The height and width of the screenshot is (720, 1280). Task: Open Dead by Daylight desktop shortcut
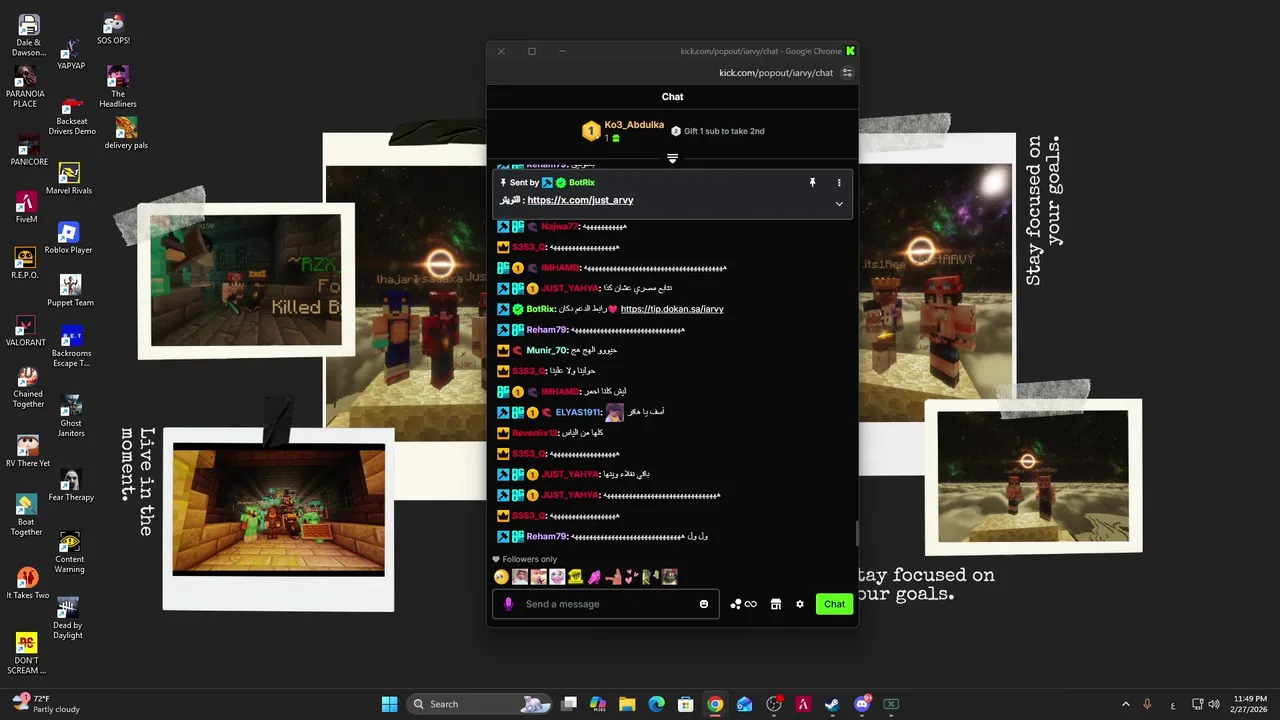coord(68,619)
